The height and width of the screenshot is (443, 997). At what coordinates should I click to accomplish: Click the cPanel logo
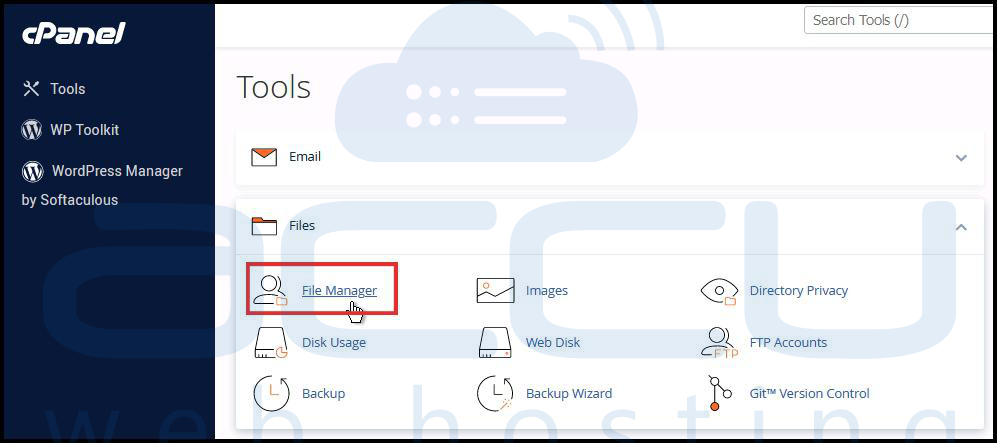[74, 34]
